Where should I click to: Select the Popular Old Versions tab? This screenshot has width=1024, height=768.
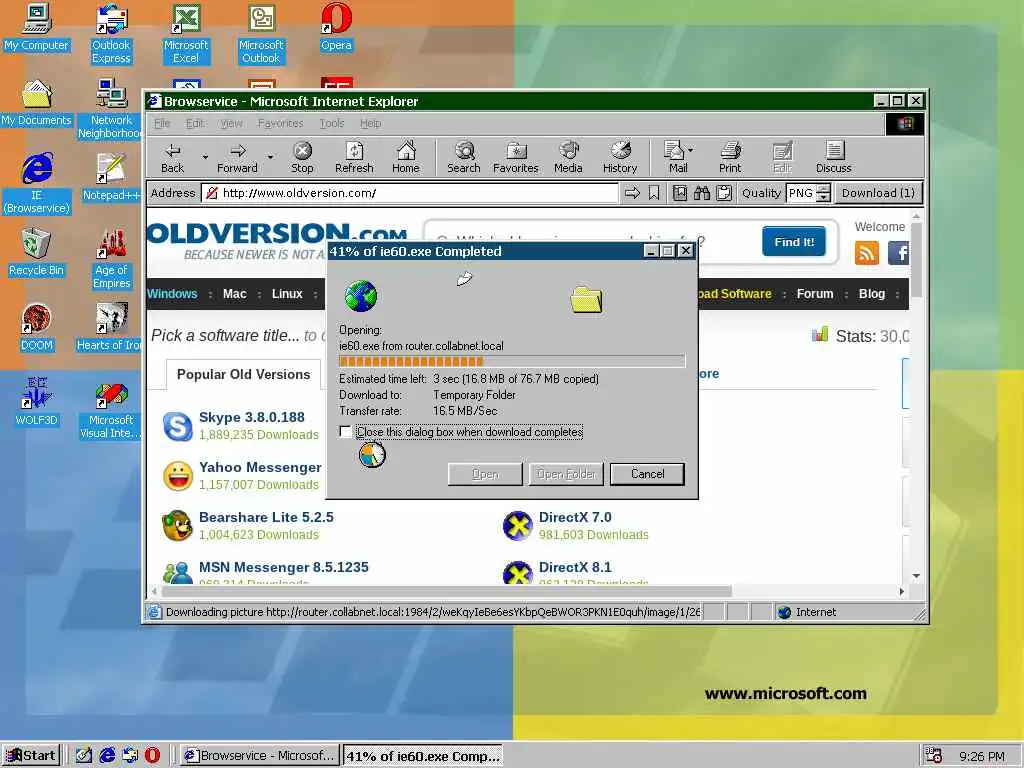(244, 374)
